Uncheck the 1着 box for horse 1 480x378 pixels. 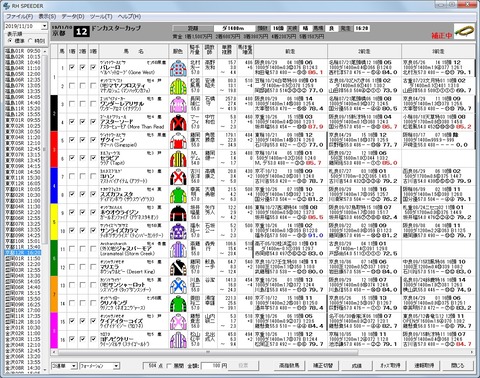[72, 68]
